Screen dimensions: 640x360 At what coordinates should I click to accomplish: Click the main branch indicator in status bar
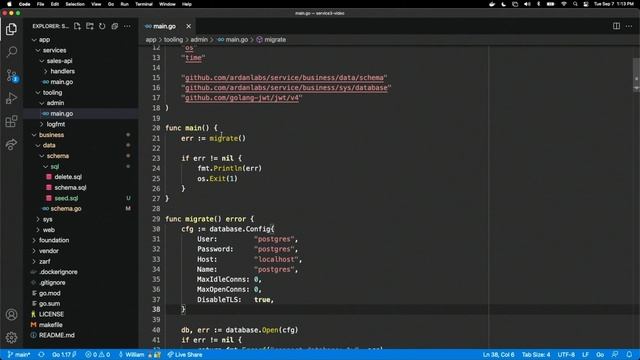tap(19, 355)
